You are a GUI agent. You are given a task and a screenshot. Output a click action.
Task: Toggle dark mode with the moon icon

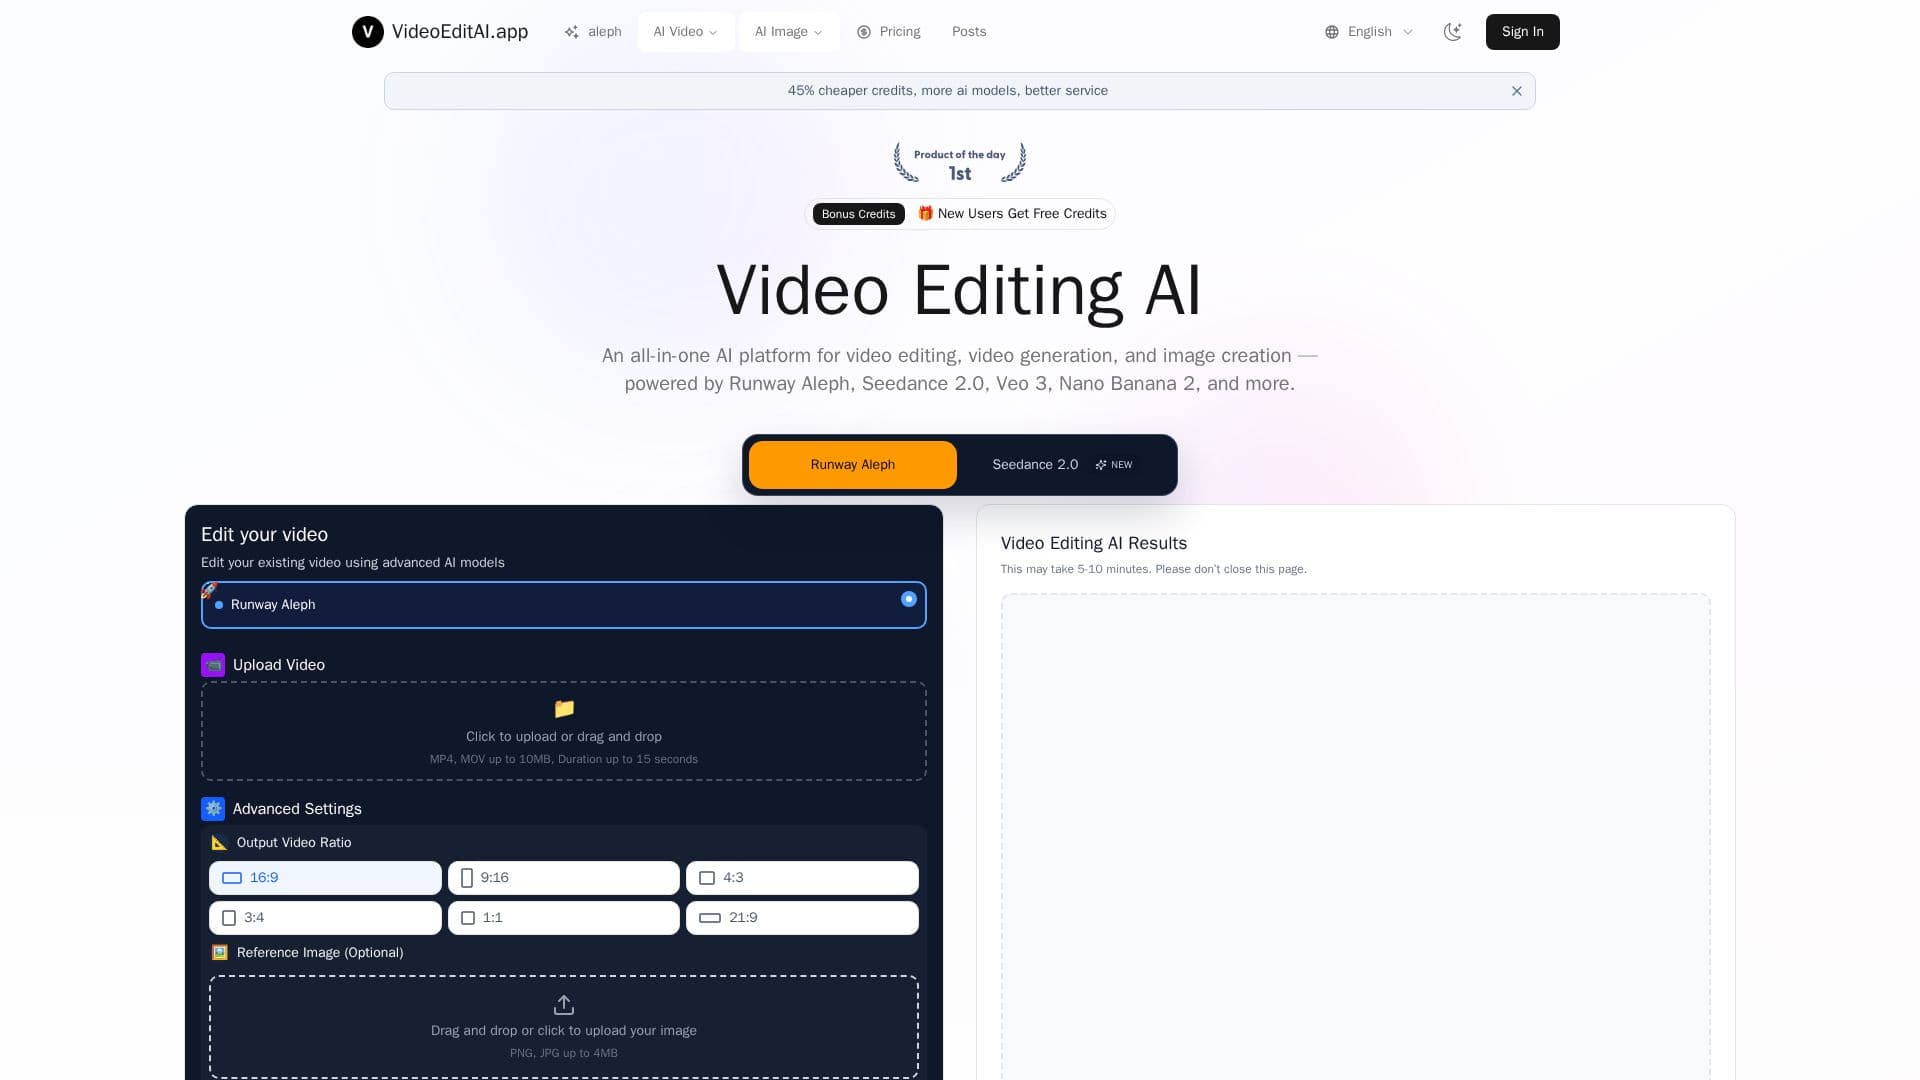(1453, 32)
